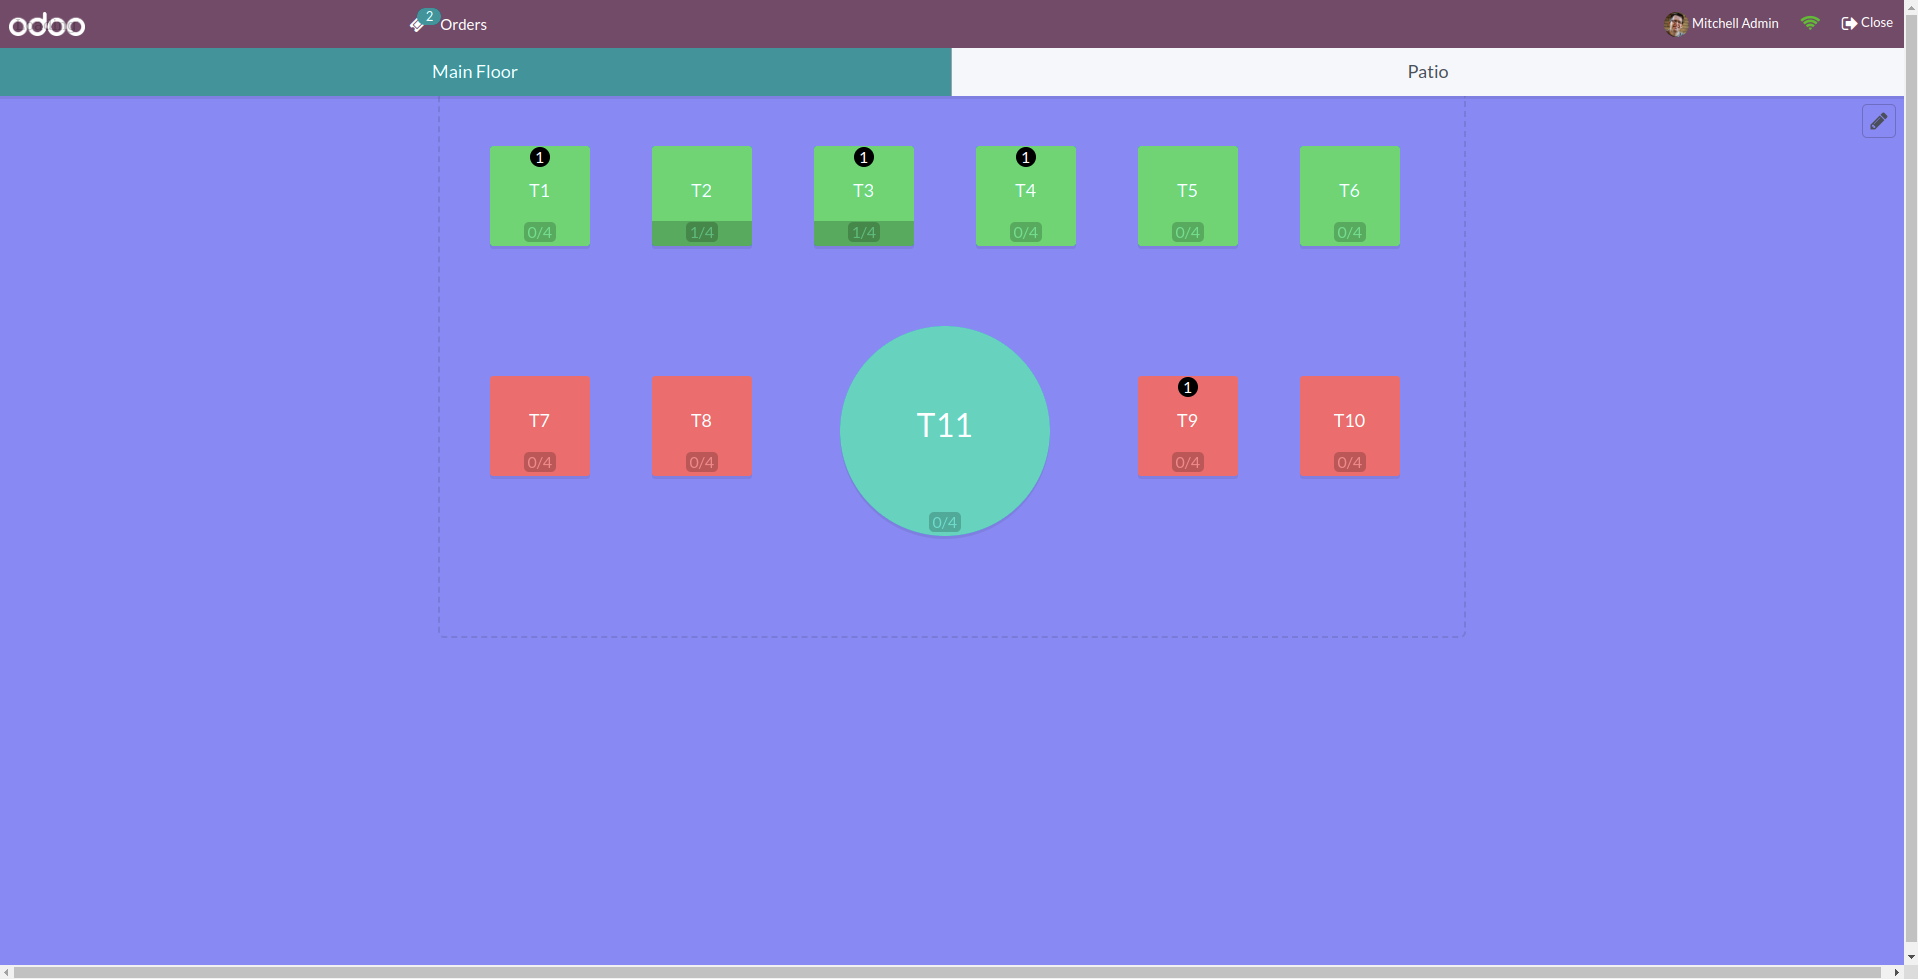Click the 0/4 seats label on T6
1918x979 pixels.
[x=1350, y=232]
